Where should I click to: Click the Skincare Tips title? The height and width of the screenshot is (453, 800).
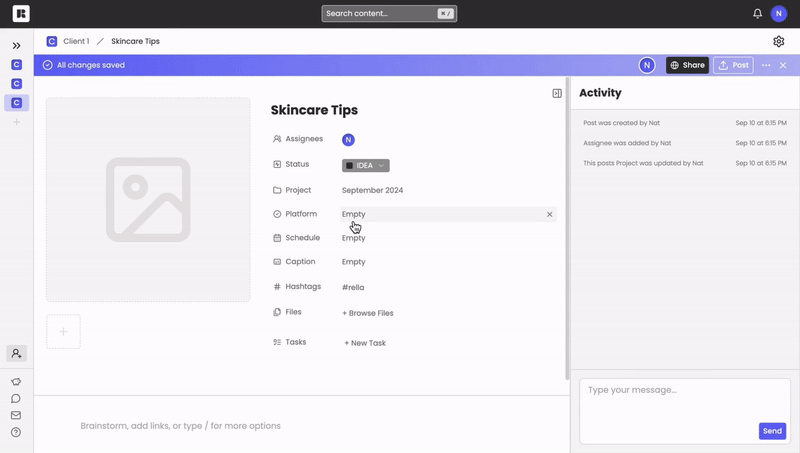coord(314,110)
